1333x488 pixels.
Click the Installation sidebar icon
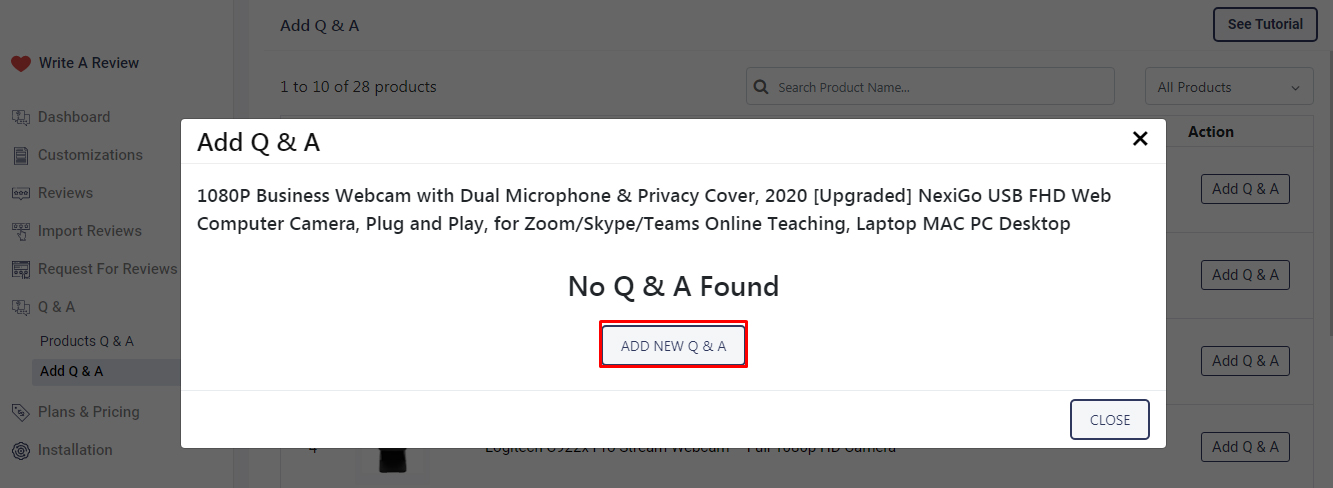pyautogui.click(x=21, y=450)
